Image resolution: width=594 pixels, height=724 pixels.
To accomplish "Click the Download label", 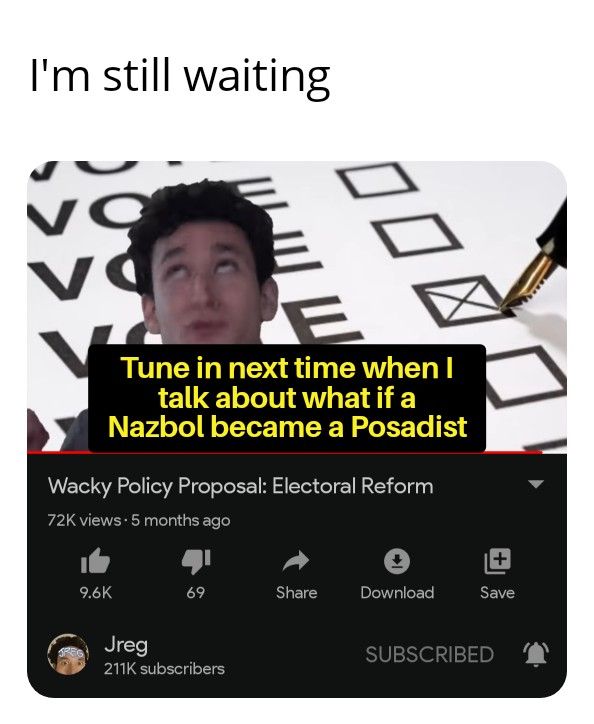I will pyautogui.click(x=397, y=592).
